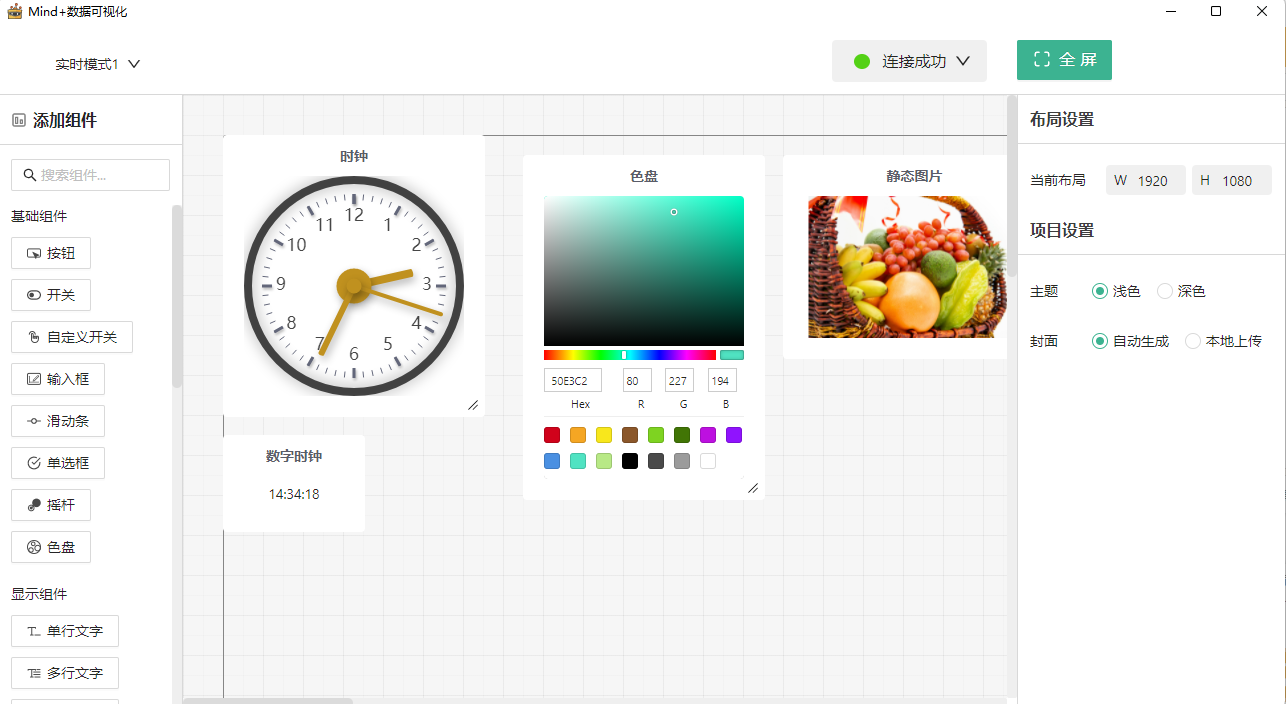This screenshot has height=704, width=1286.
Task: Open the 实时模式1 mode dropdown
Action: pyautogui.click(x=98, y=64)
